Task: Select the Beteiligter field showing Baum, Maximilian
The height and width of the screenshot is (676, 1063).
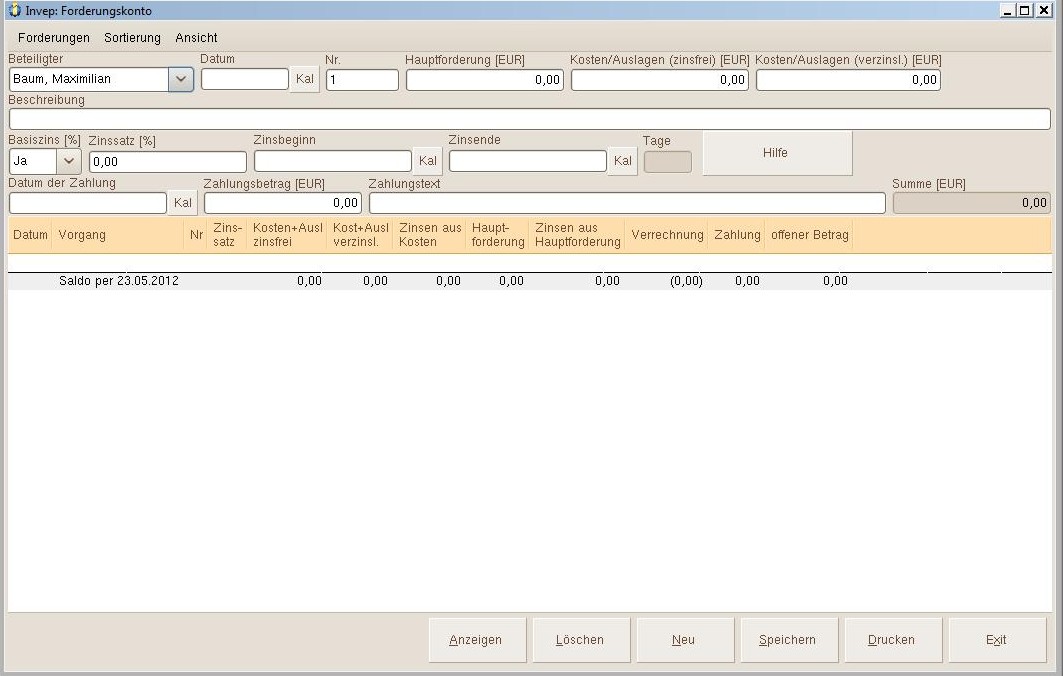Action: [89, 79]
